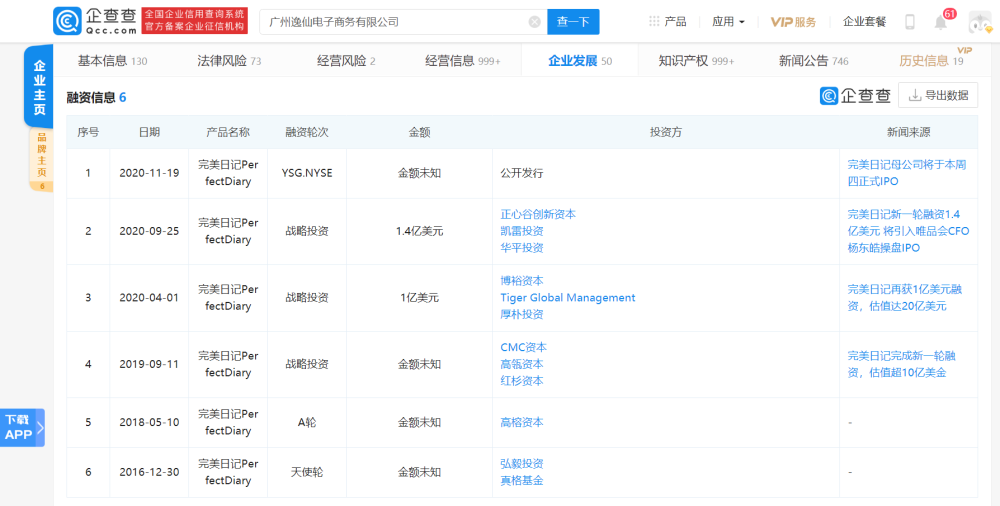Click date cell 2019-09-11
The height and width of the screenshot is (506, 1000).
(149, 364)
